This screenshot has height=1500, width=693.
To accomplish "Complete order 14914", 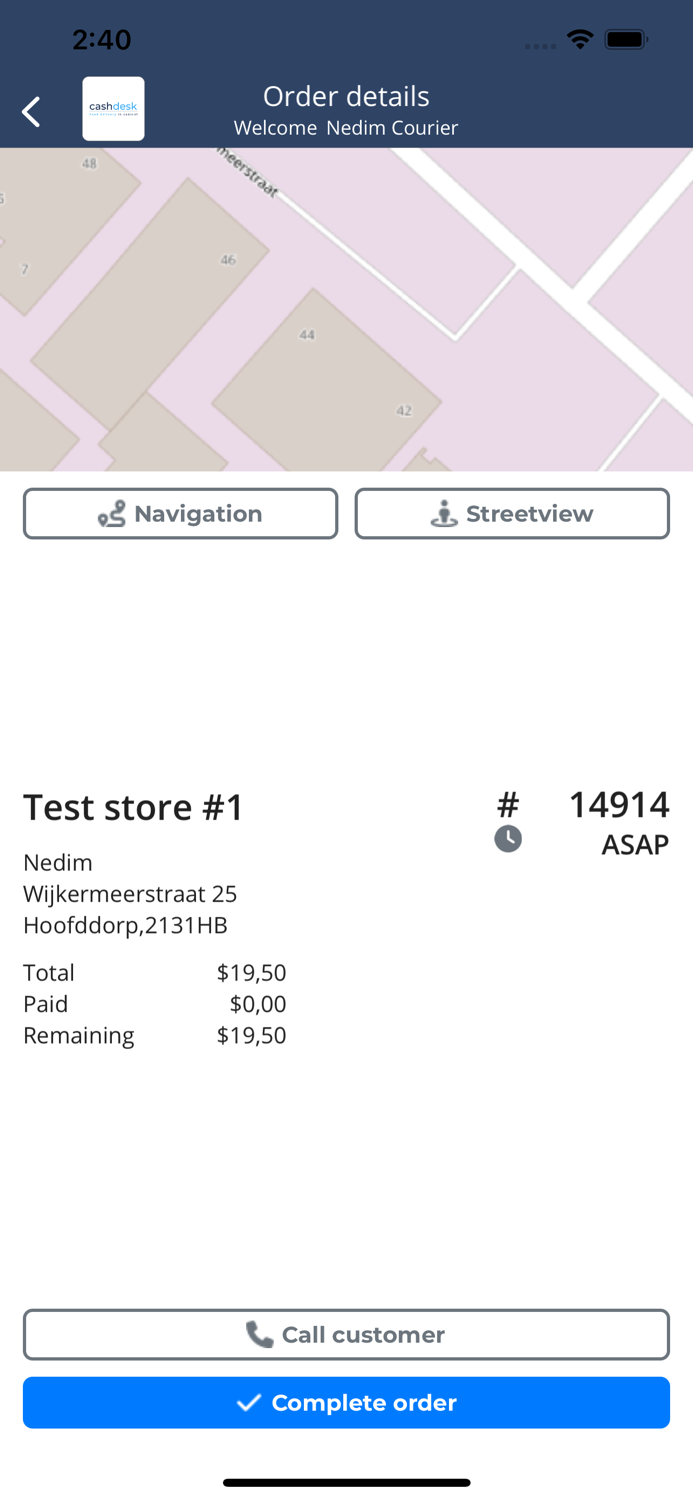I will [346, 1403].
